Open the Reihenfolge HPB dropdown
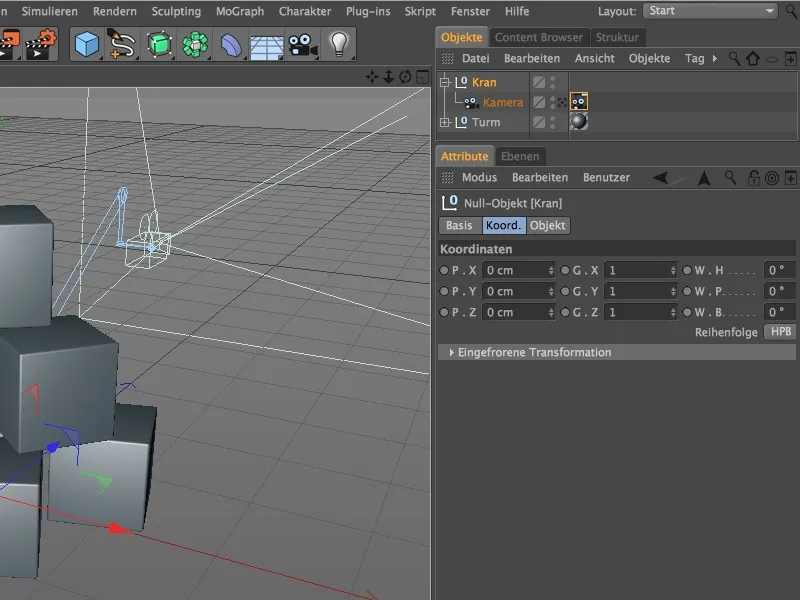Viewport: 800px width, 600px height. pos(780,332)
